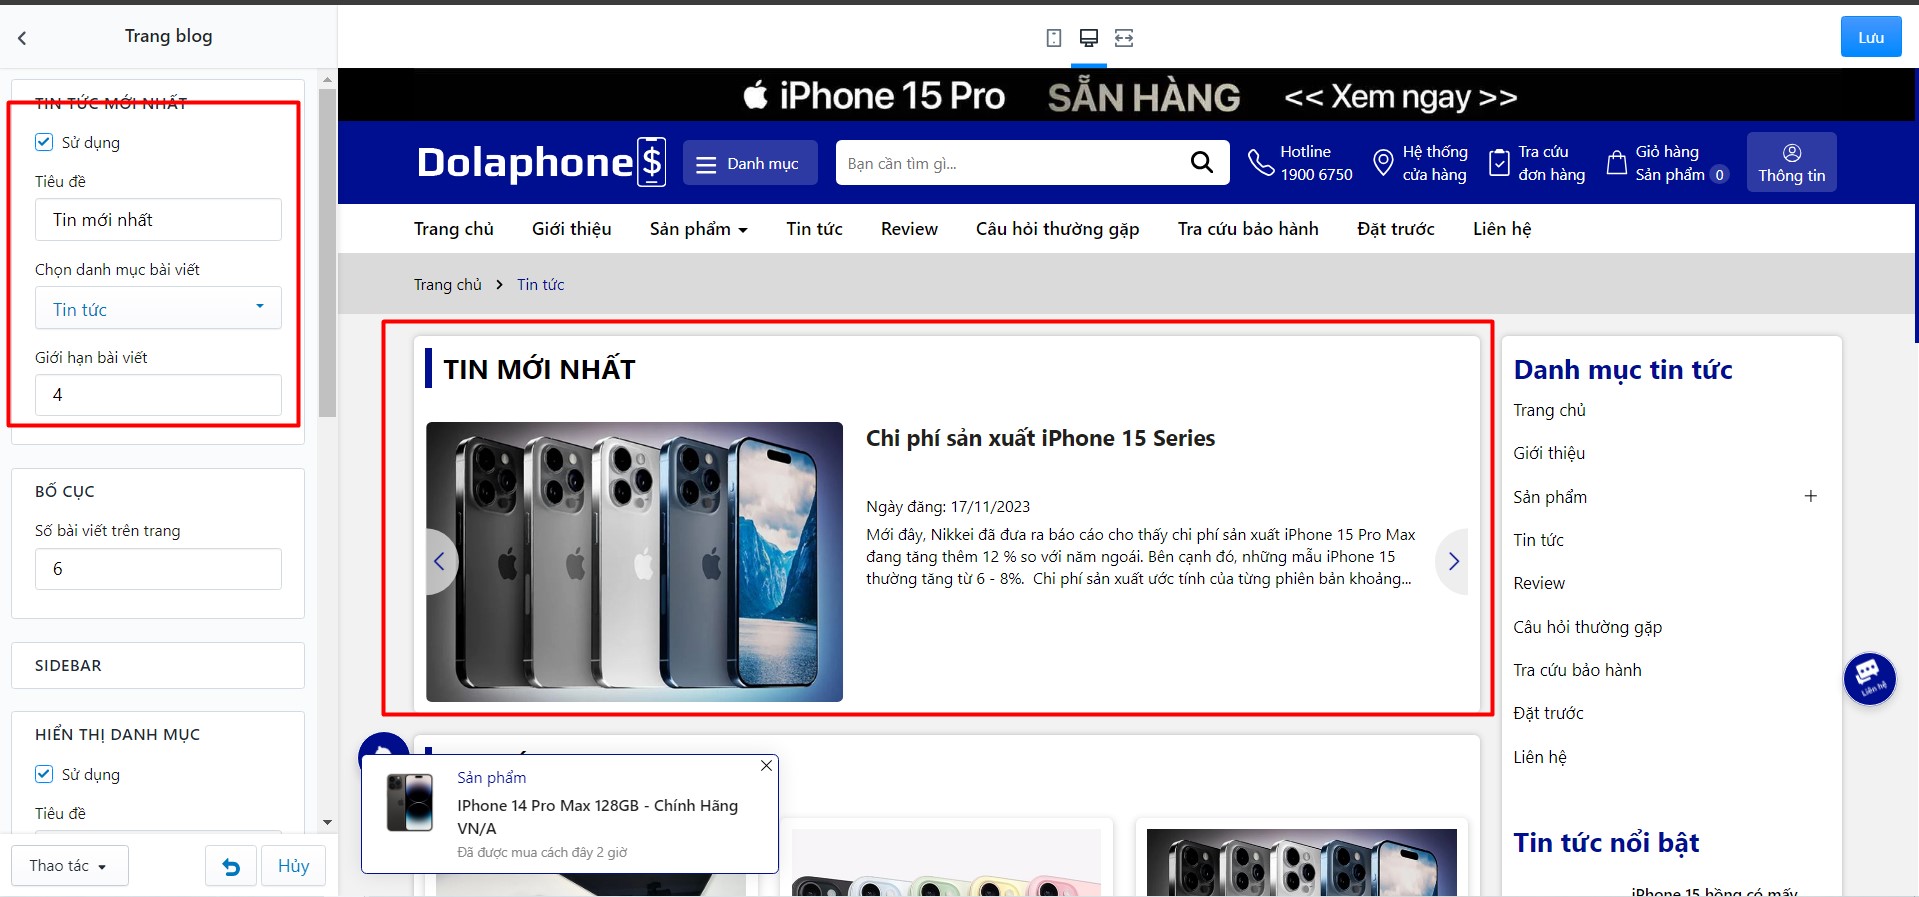Screen dimensions: 1919x897
Task: Click the order lookup clipboard icon
Action: click(x=1499, y=162)
